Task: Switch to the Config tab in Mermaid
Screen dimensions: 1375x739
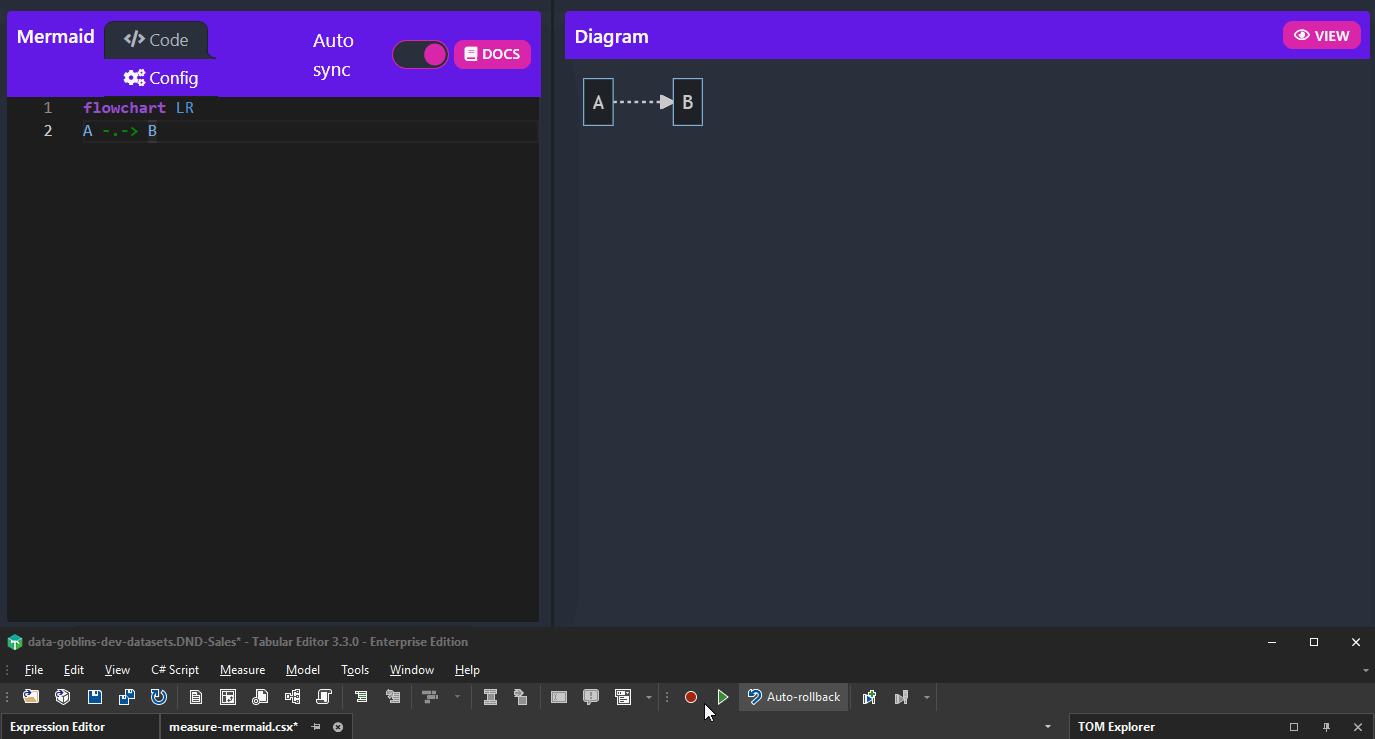Action: (x=160, y=78)
